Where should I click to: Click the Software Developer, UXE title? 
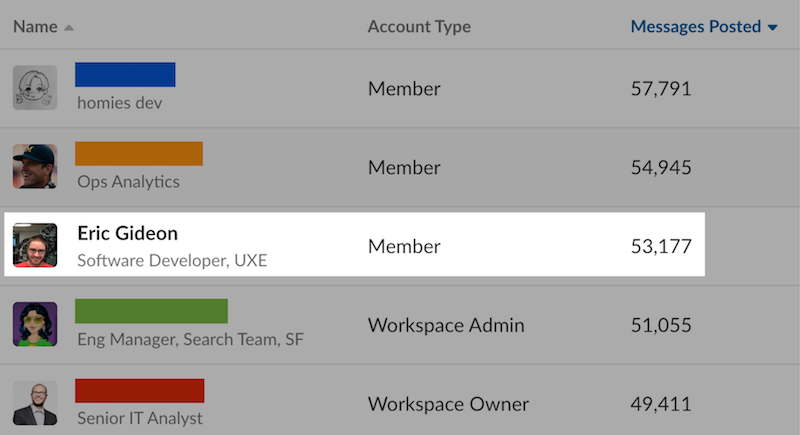pos(172,261)
